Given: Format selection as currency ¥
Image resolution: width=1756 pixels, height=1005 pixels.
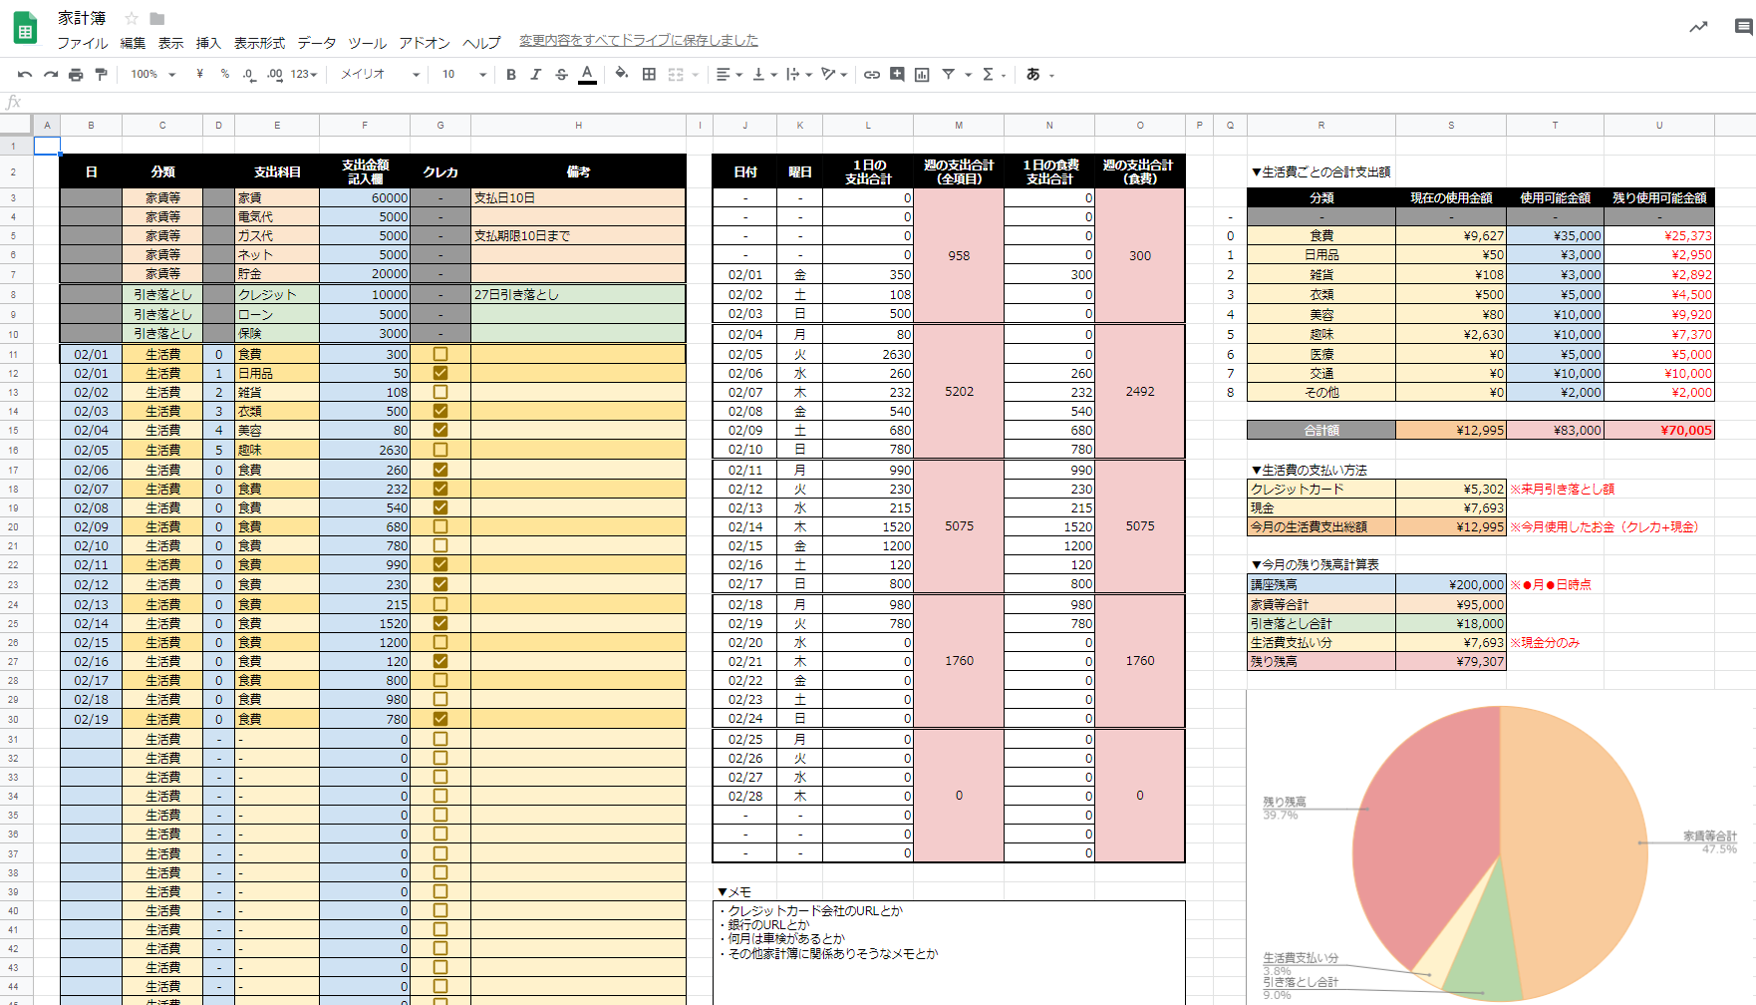Looking at the screenshot, I should coord(200,75).
